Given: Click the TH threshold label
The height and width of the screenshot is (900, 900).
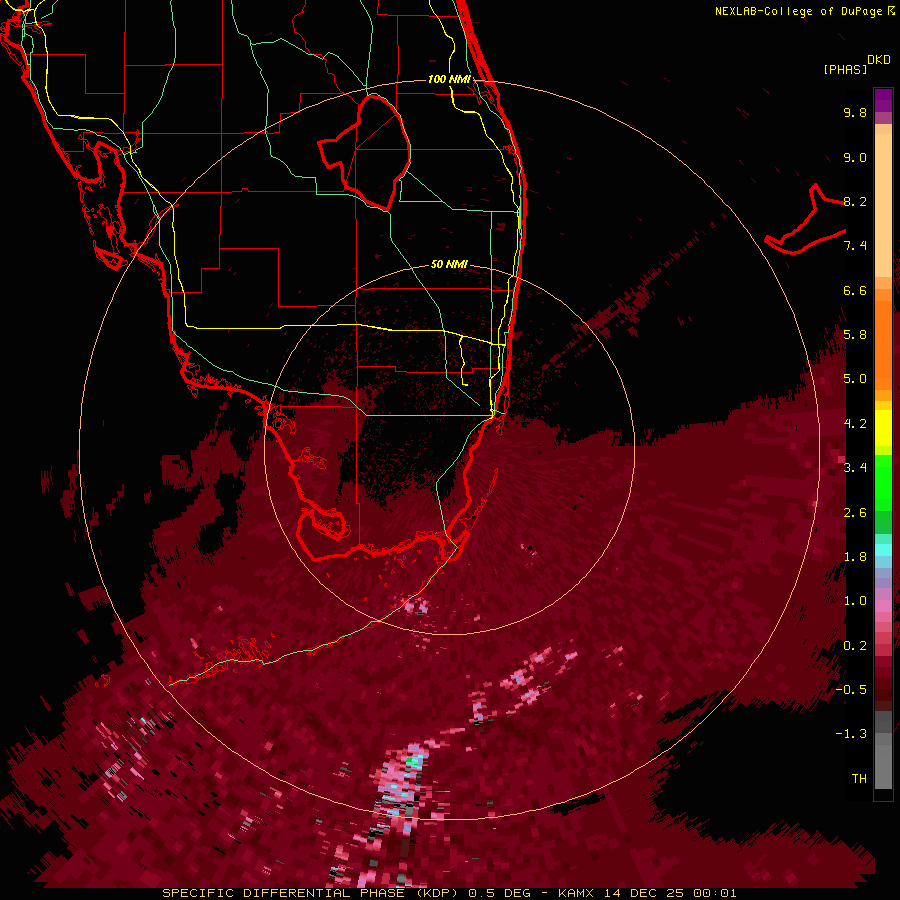Looking at the screenshot, I should click(859, 779).
